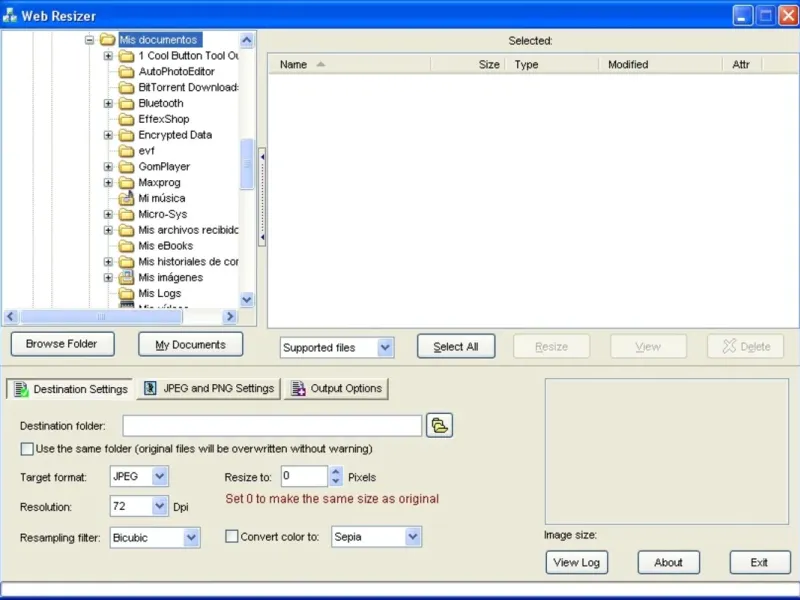Switch to Destination Settings tab
This screenshot has width=800, height=600.
click(x=70, y=389)
